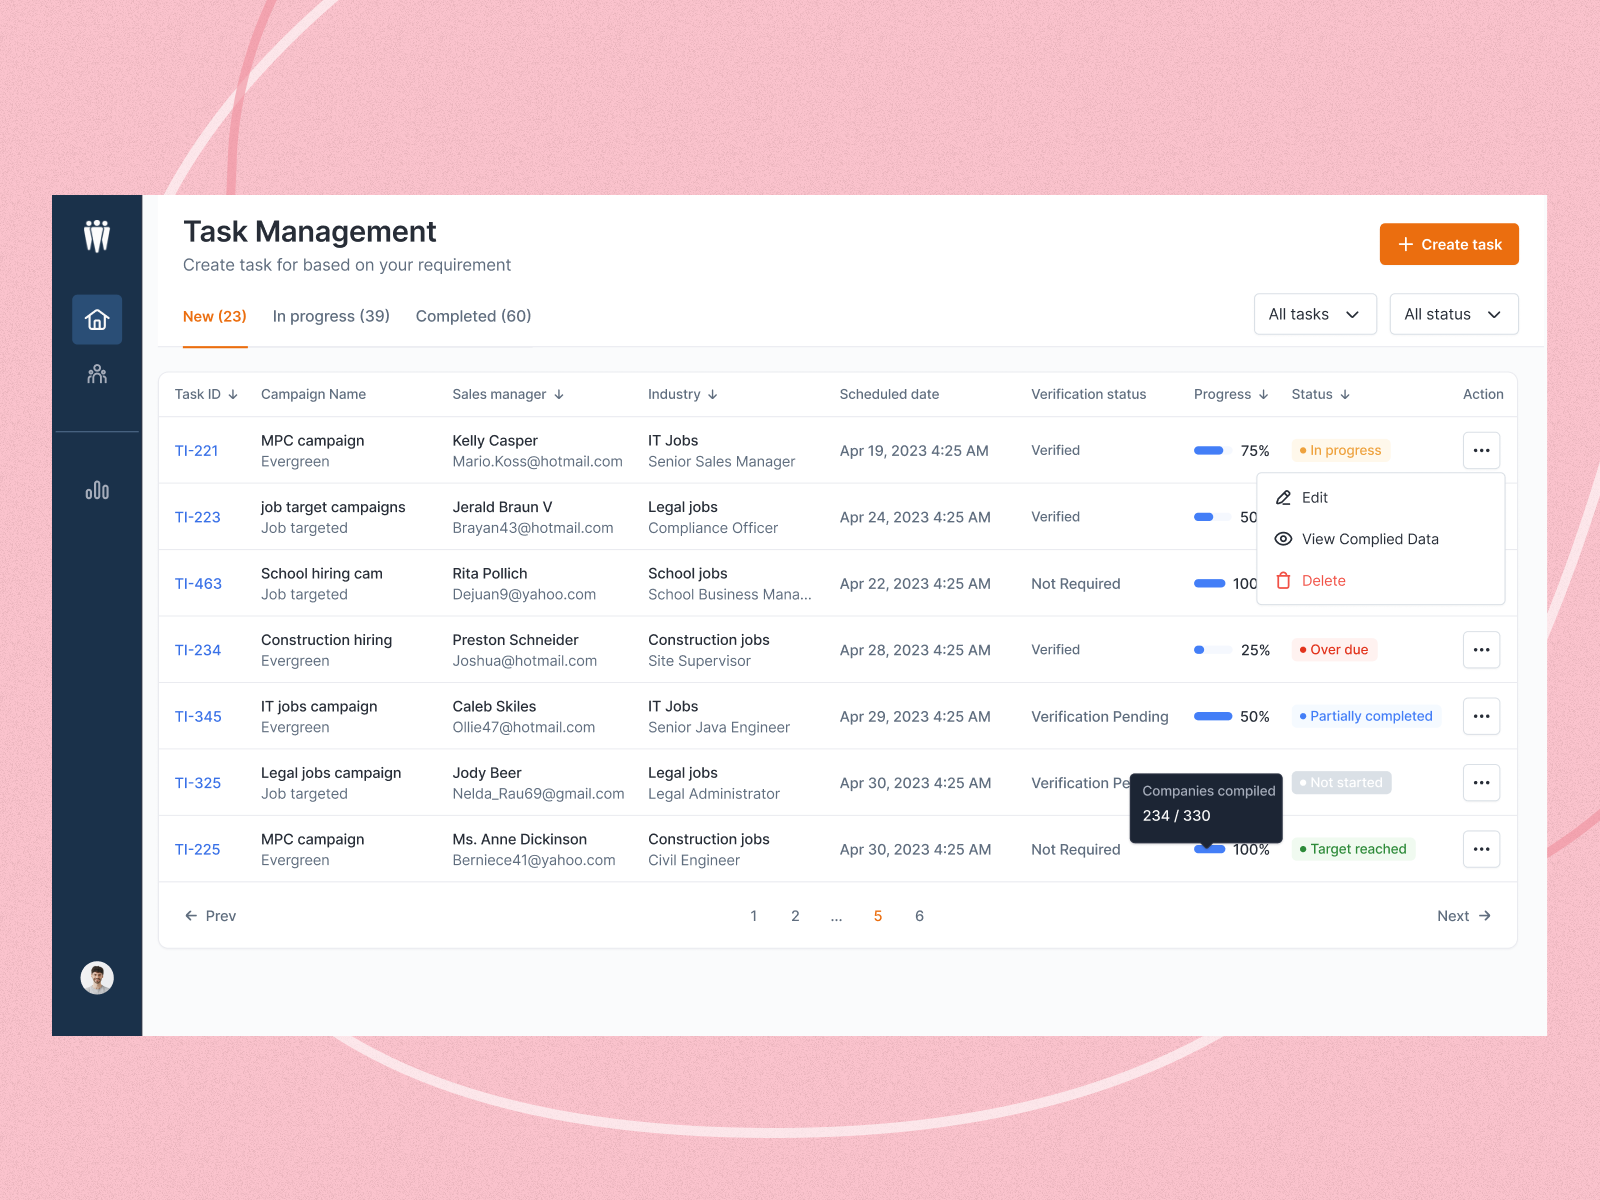Click the analytics bar chart sidebar icon
Screen dimensions: 1600x1200
(x=96, y=490)
